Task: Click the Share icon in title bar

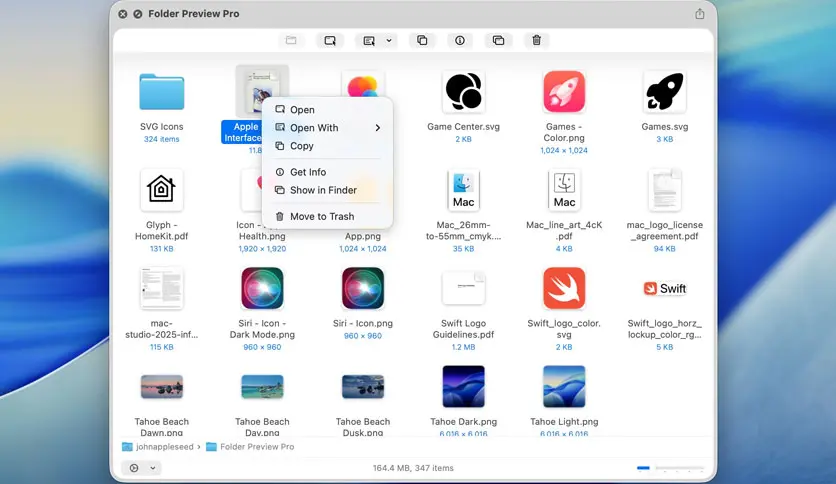Action: [700, 14]
